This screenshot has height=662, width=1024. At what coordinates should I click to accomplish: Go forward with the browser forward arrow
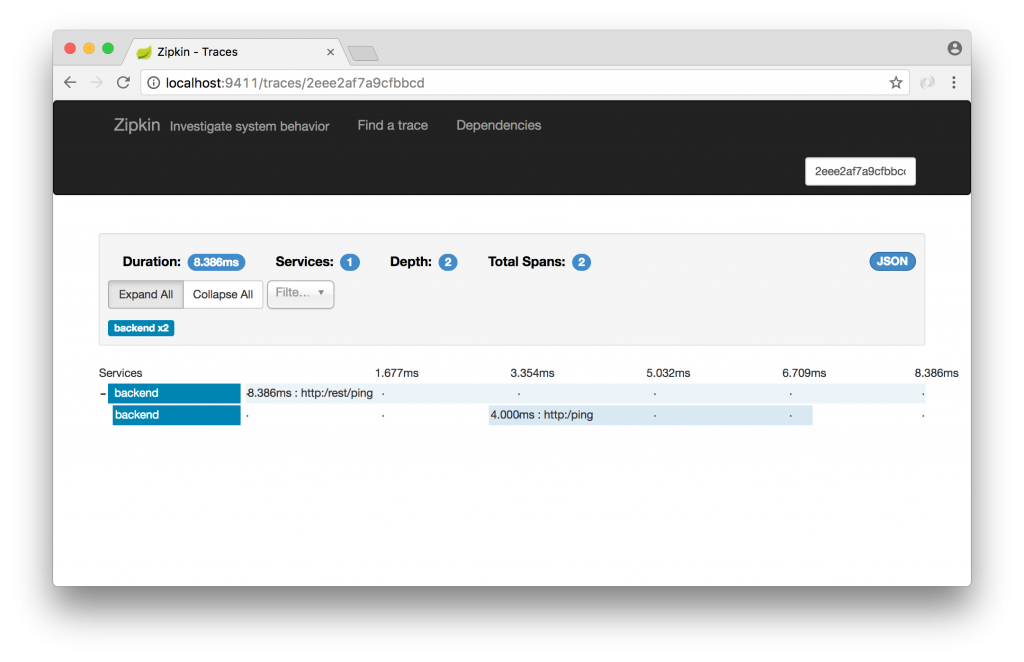tap(97, 83)
